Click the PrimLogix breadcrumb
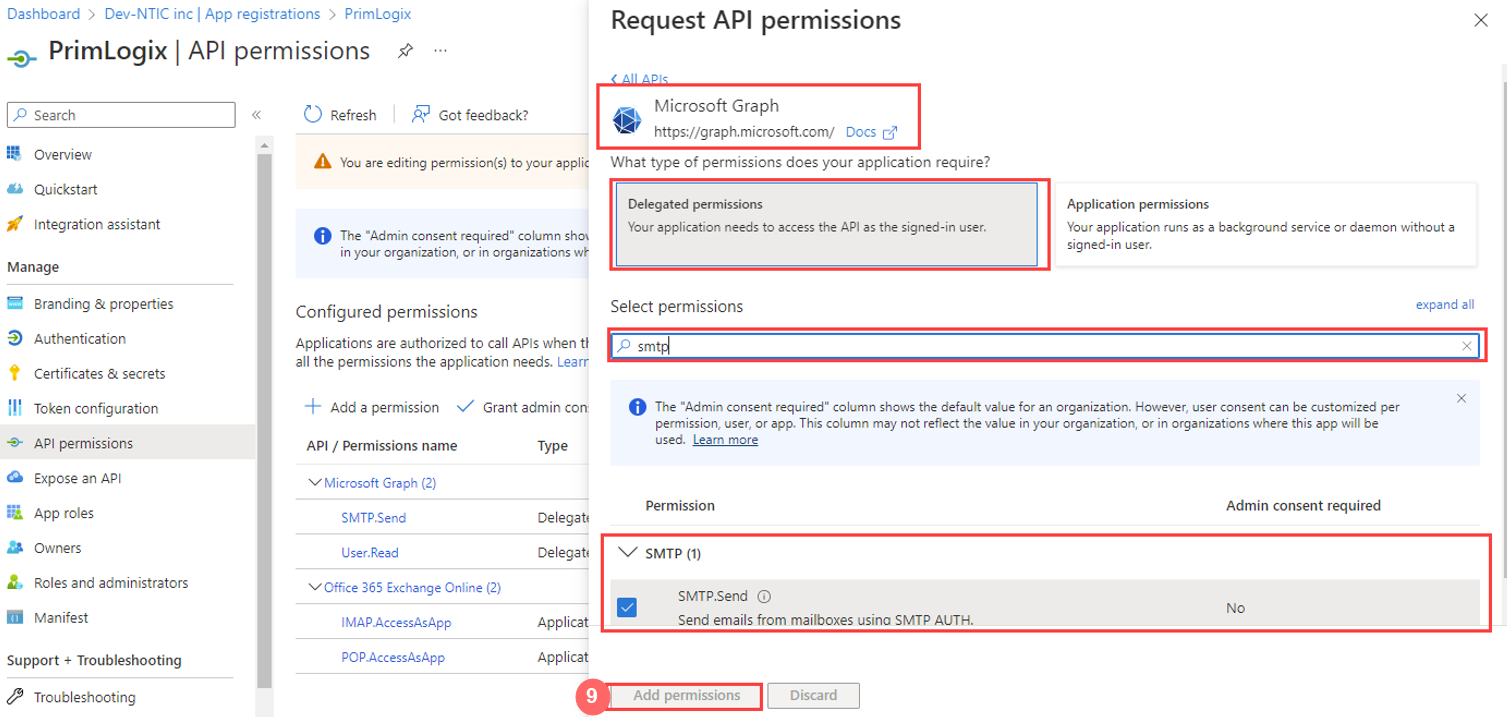This screenshot has height=717, width=1507. click(x=377, y=14)
